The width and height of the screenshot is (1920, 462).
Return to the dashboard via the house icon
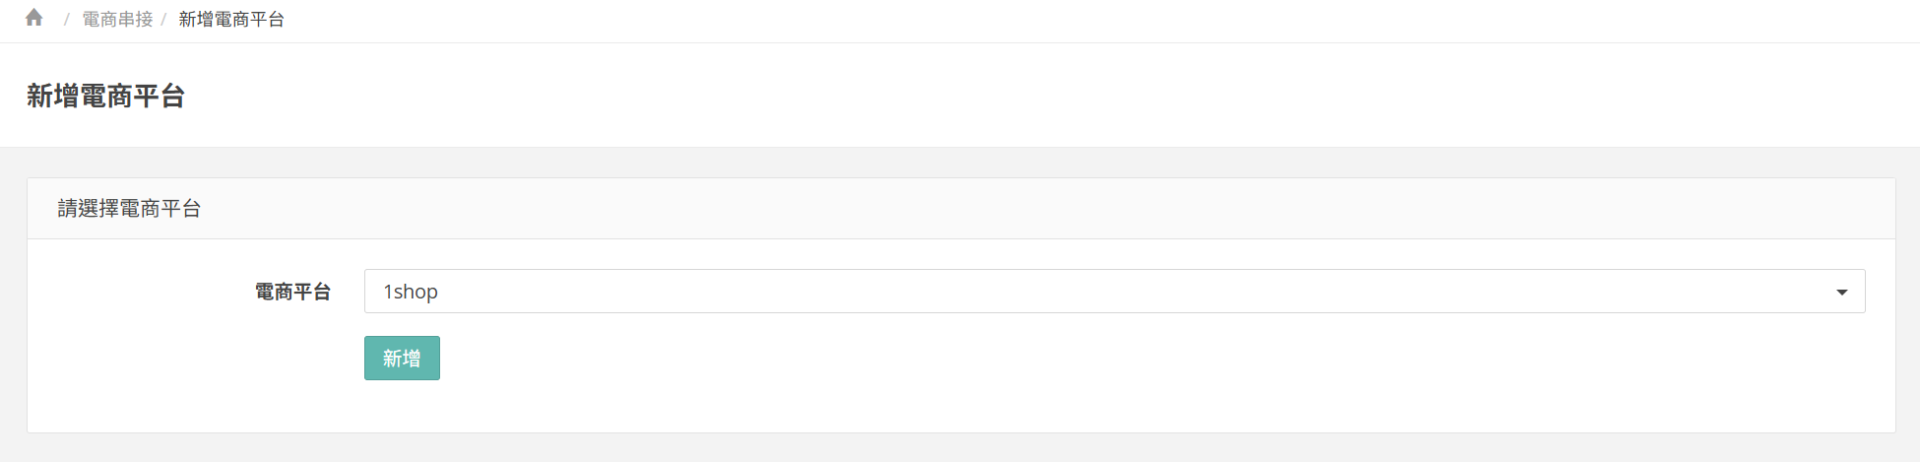pyautogui.click(x=34, y=18)
